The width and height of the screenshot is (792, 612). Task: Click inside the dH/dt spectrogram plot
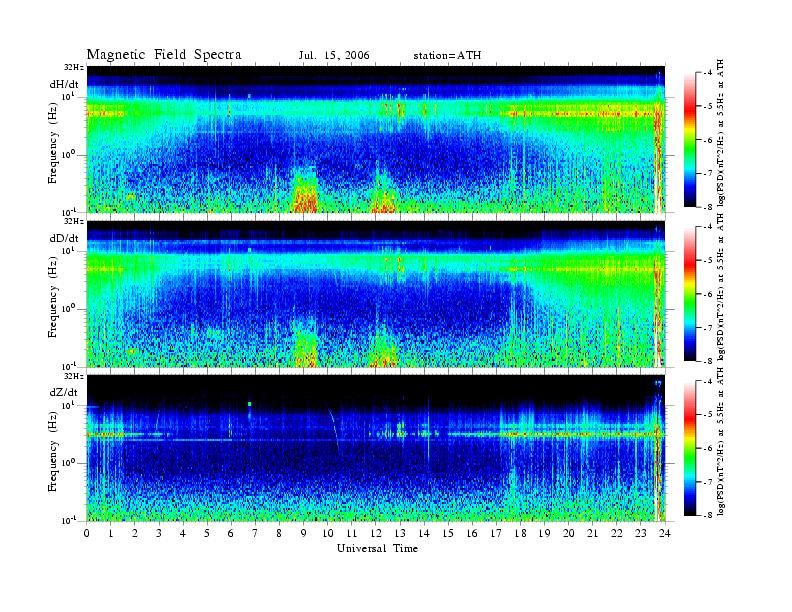click(376, 139)
